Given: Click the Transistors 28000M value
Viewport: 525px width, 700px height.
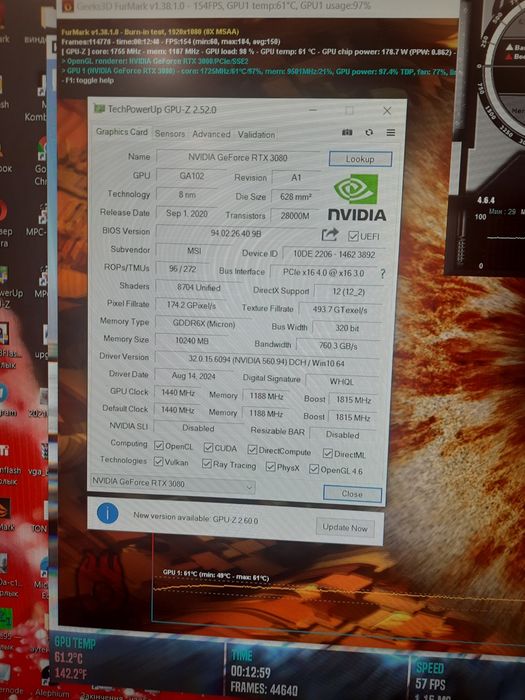Looking at the screenshot, I should click(x=295, y=216).
